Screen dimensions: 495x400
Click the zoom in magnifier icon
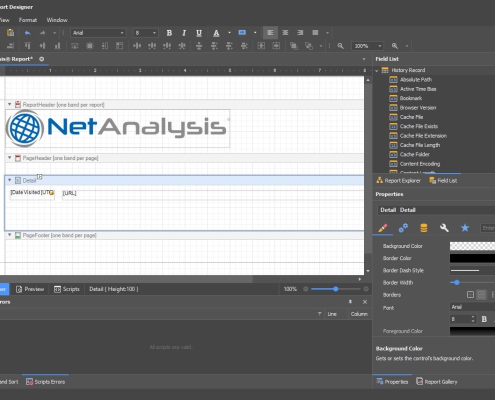click(x=395, y=46)
